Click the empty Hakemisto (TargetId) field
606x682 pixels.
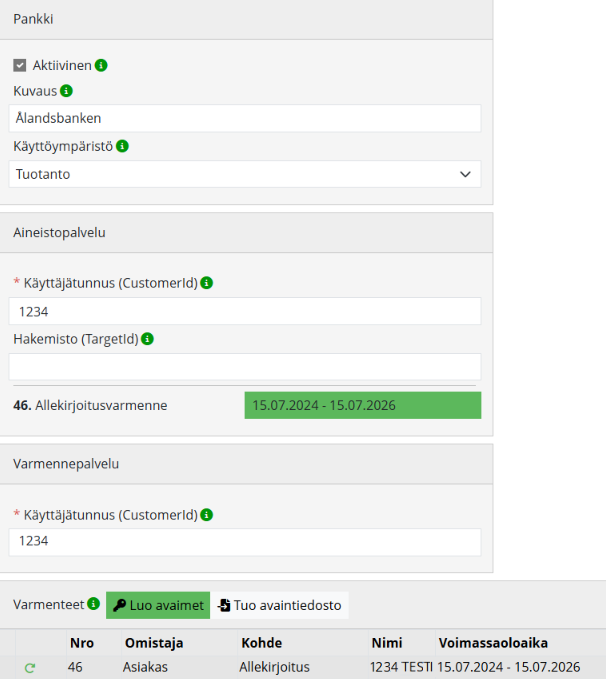(244, 366)
